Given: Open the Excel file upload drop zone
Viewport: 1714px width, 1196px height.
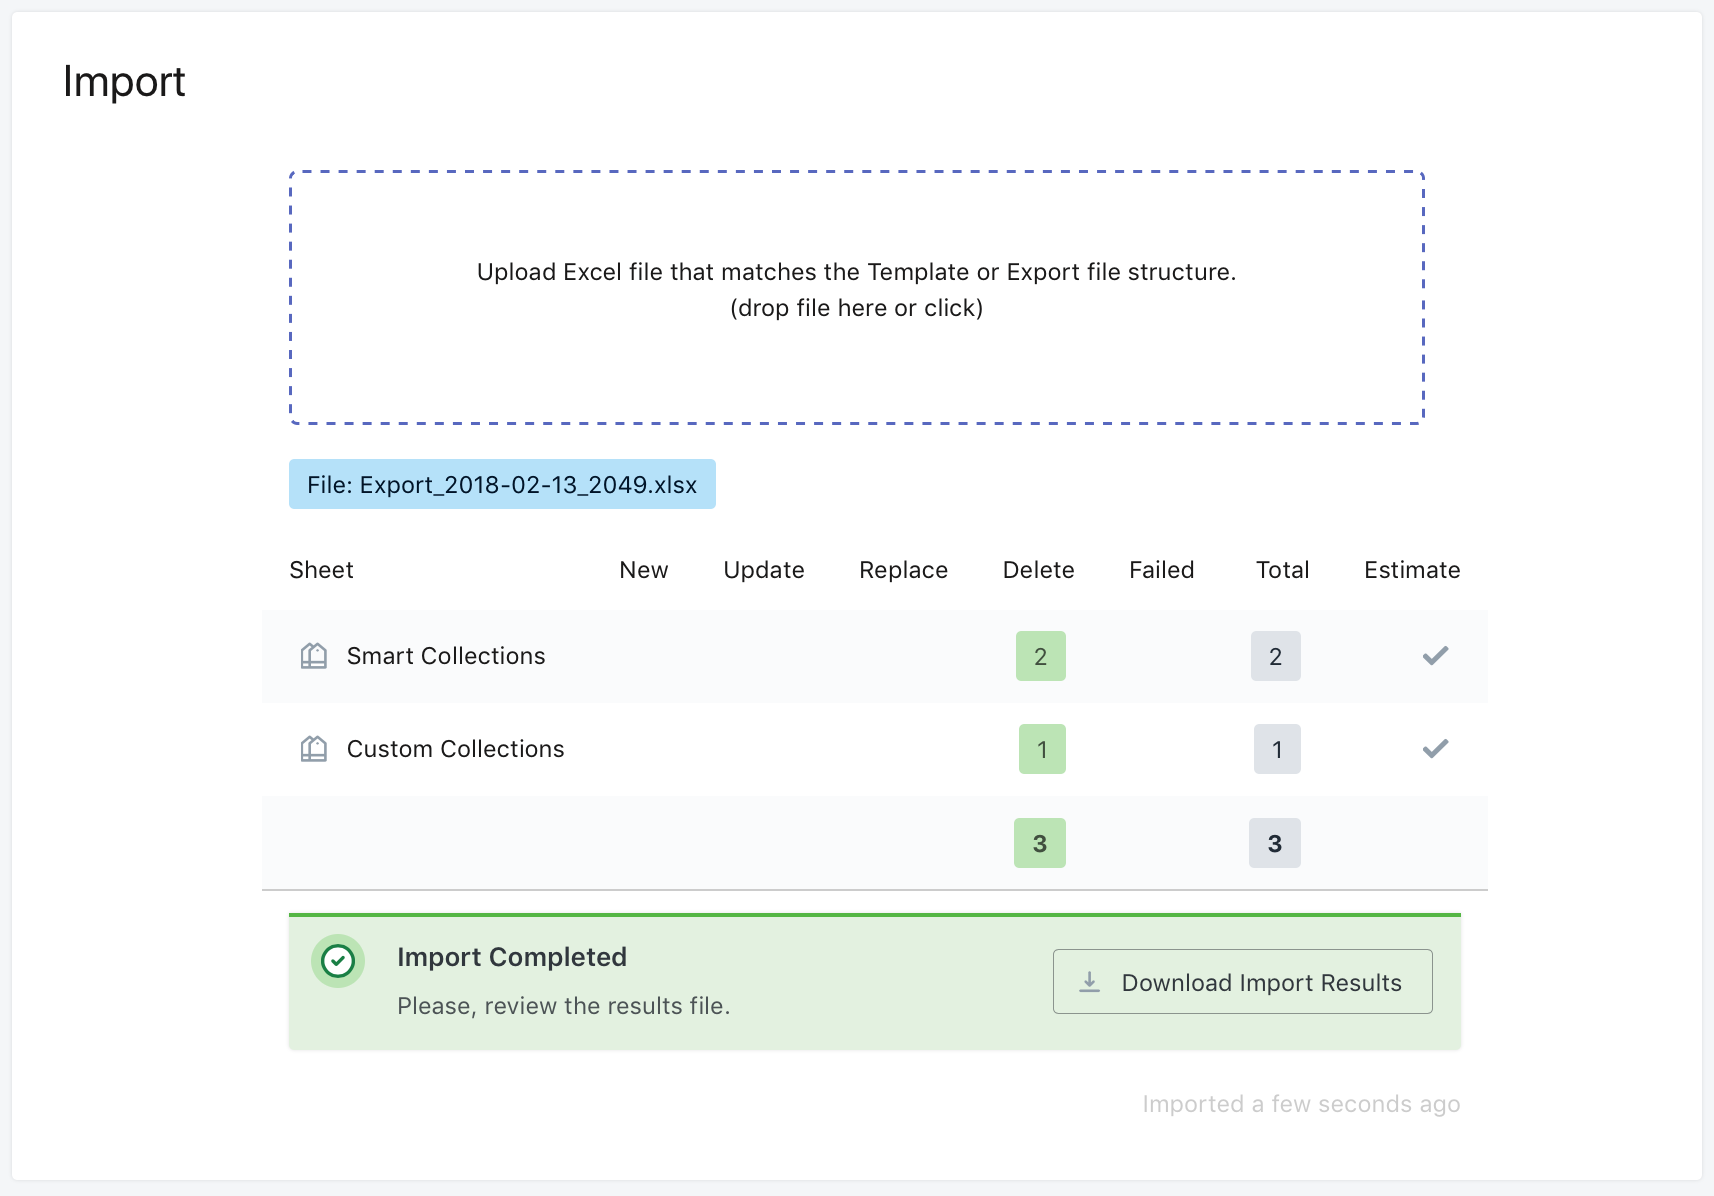Looking at the screenshot, I should coord(856,298).
